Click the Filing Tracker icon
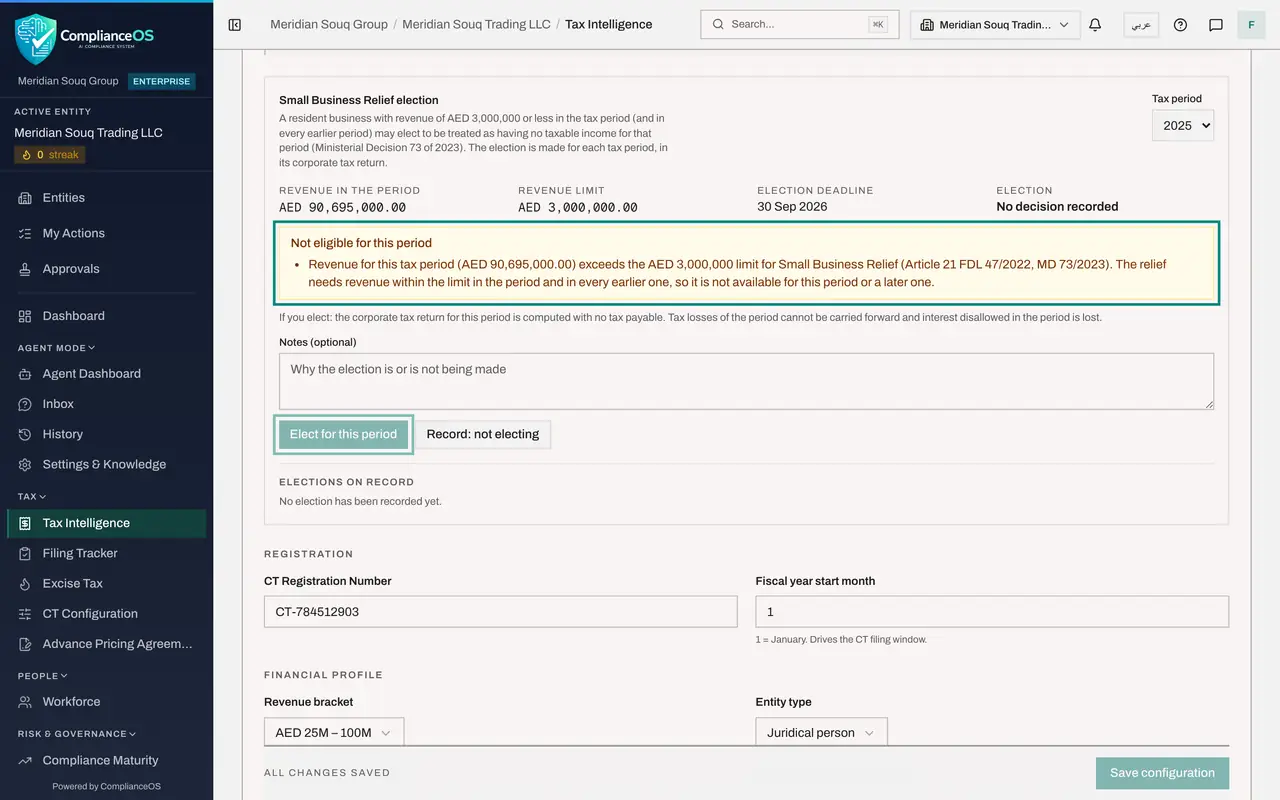Viewport: 1280px width, 800px height. 25,553
